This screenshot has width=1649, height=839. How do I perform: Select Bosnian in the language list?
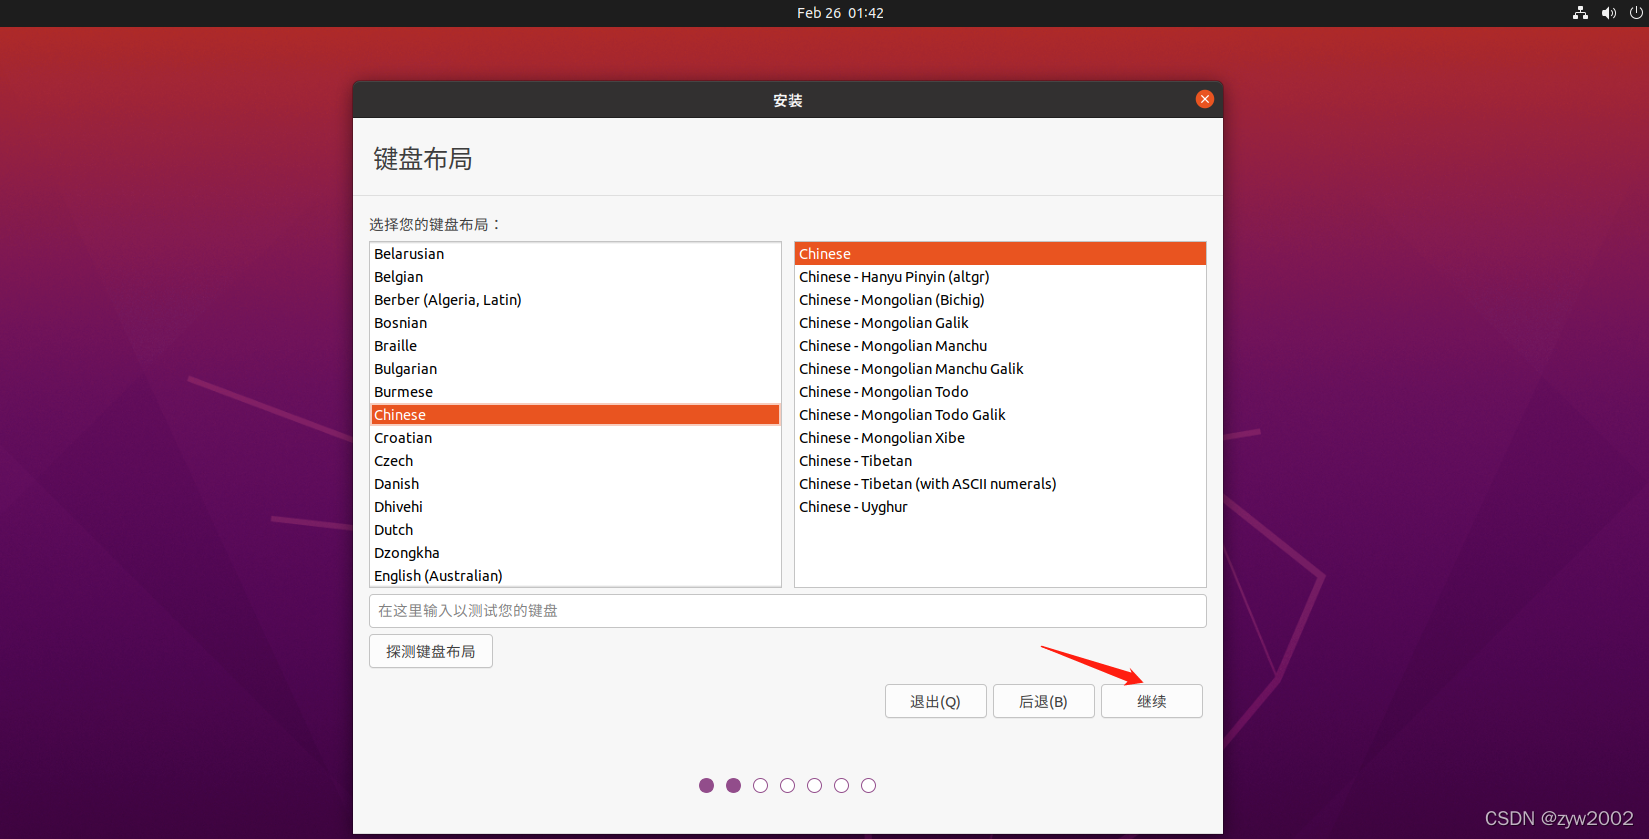point(575,323)
